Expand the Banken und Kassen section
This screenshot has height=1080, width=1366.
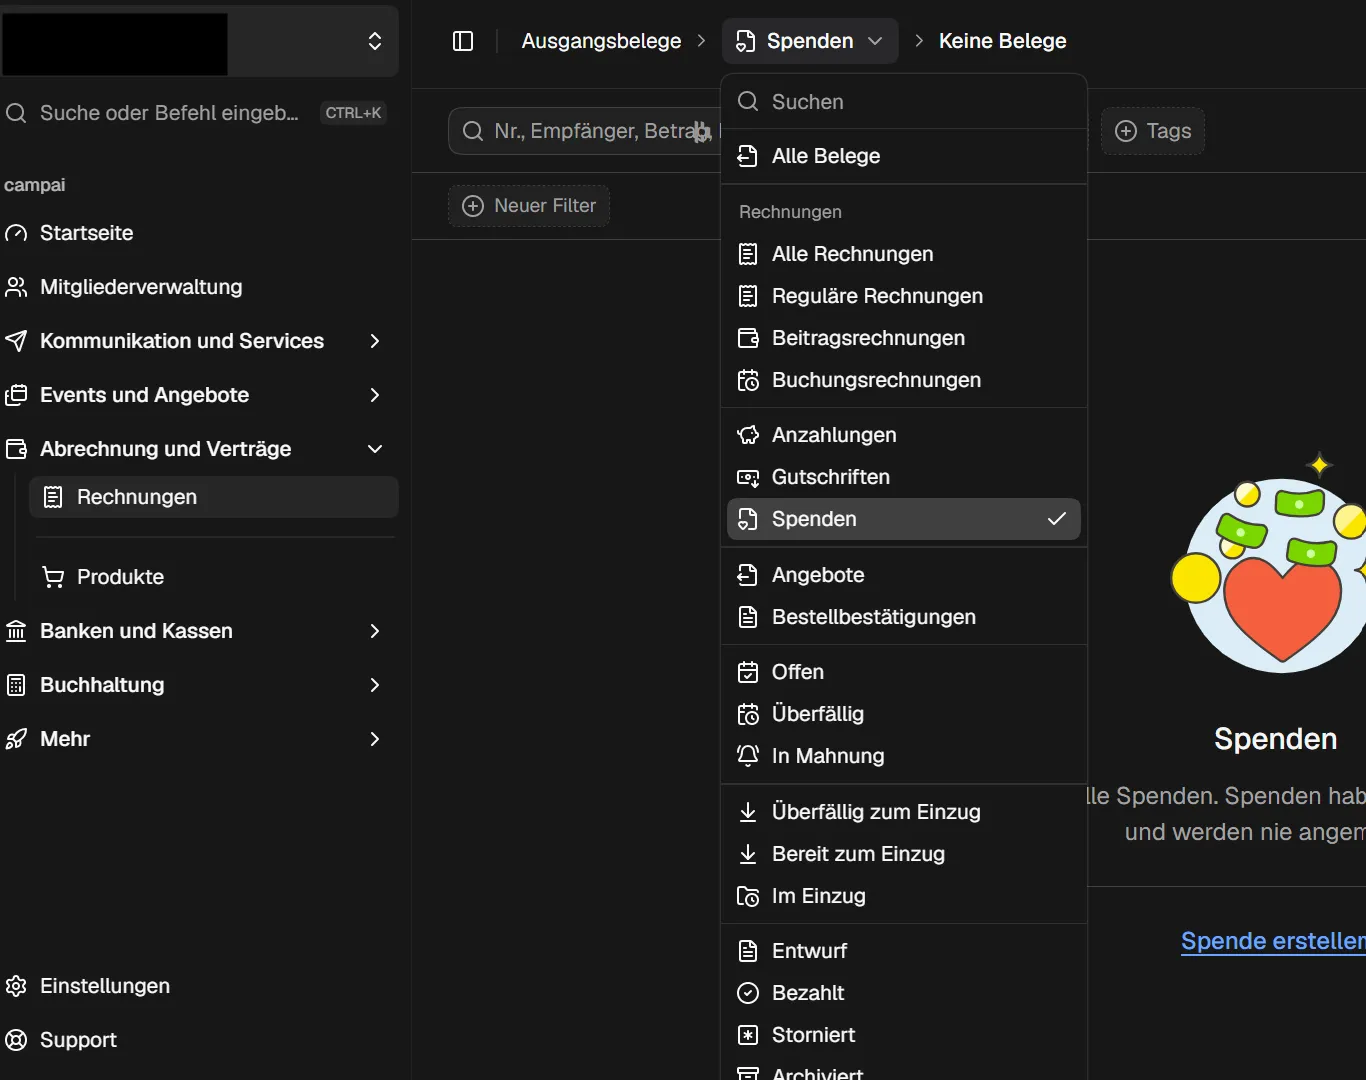[x=374, y=631]
